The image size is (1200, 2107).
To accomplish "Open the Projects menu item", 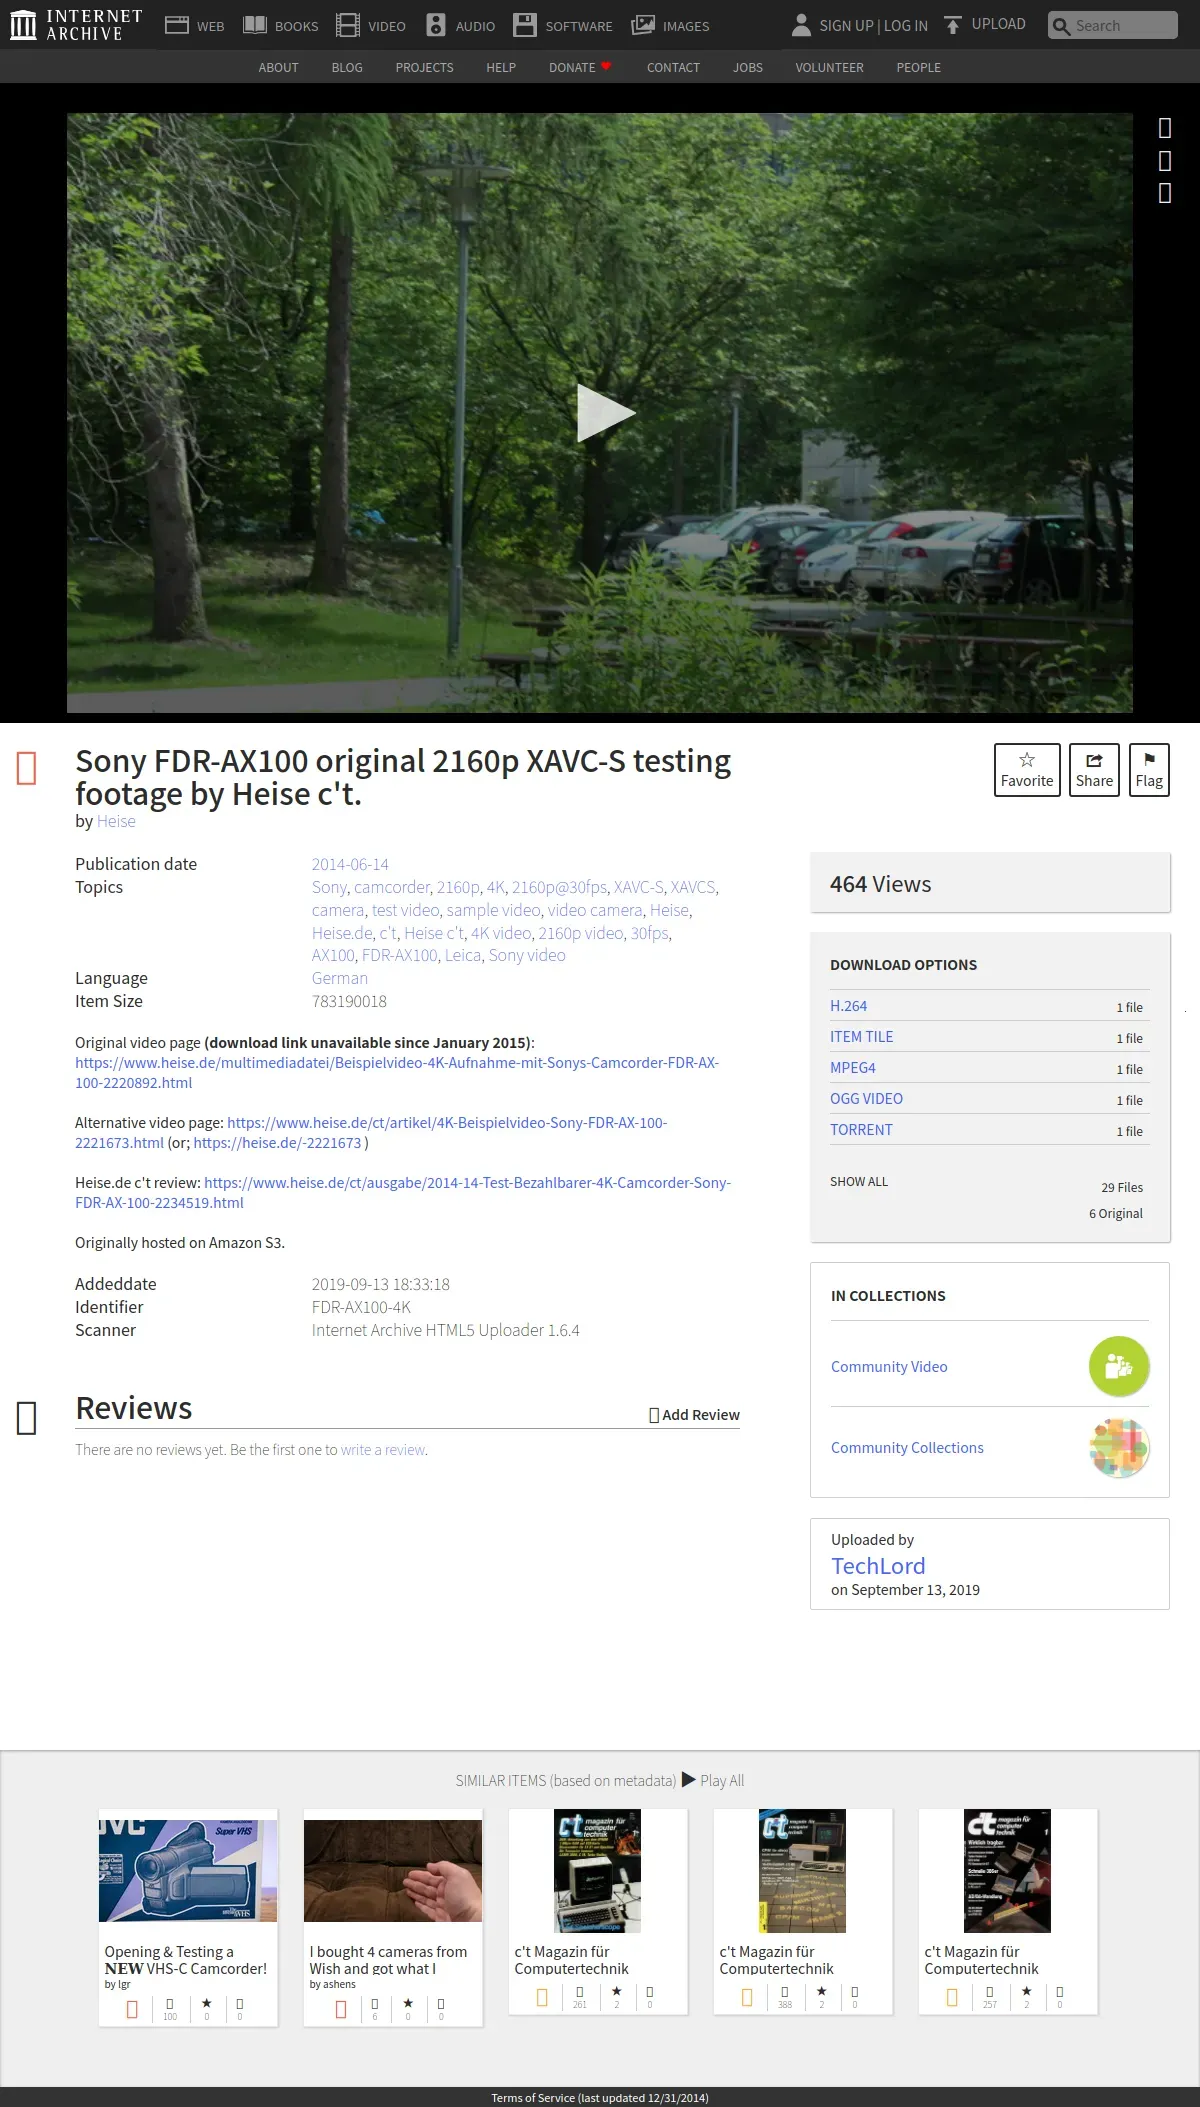I will (x=424, y=67).
